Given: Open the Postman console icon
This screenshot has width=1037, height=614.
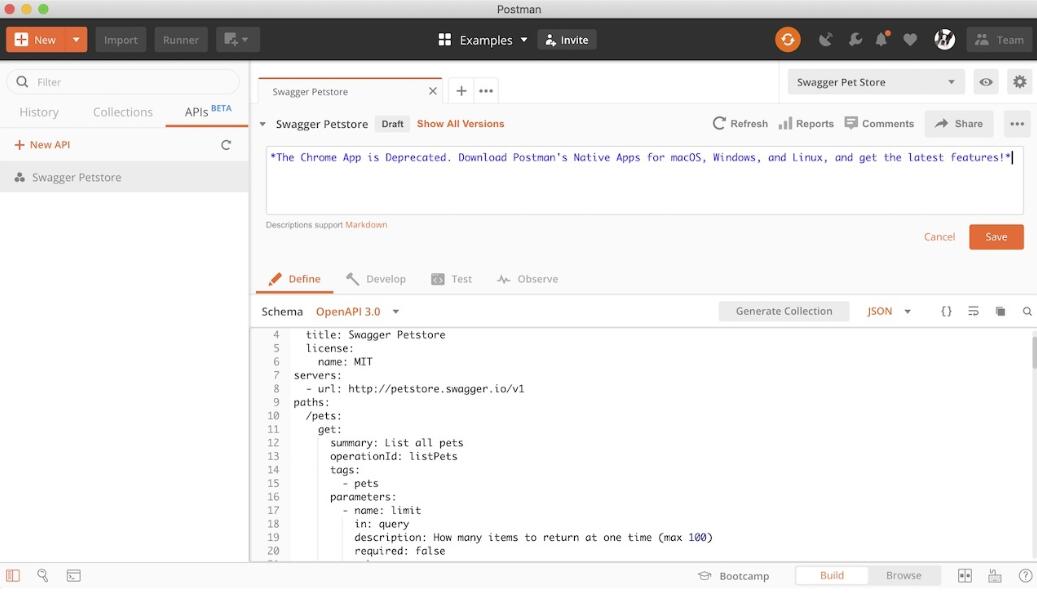Looking at the screenshot, I should [x=73, y=576].
